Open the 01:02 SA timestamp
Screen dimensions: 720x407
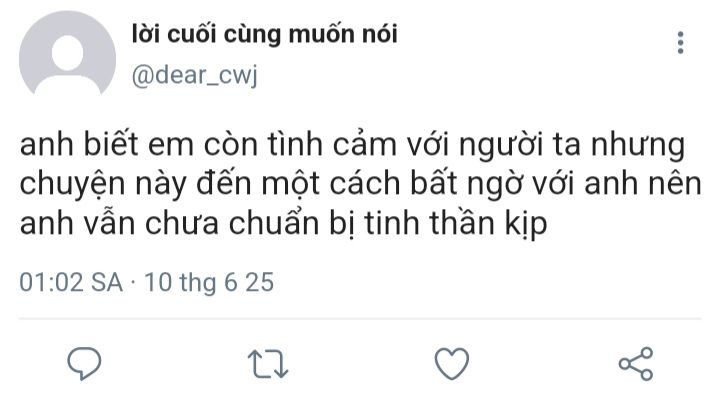71,282
